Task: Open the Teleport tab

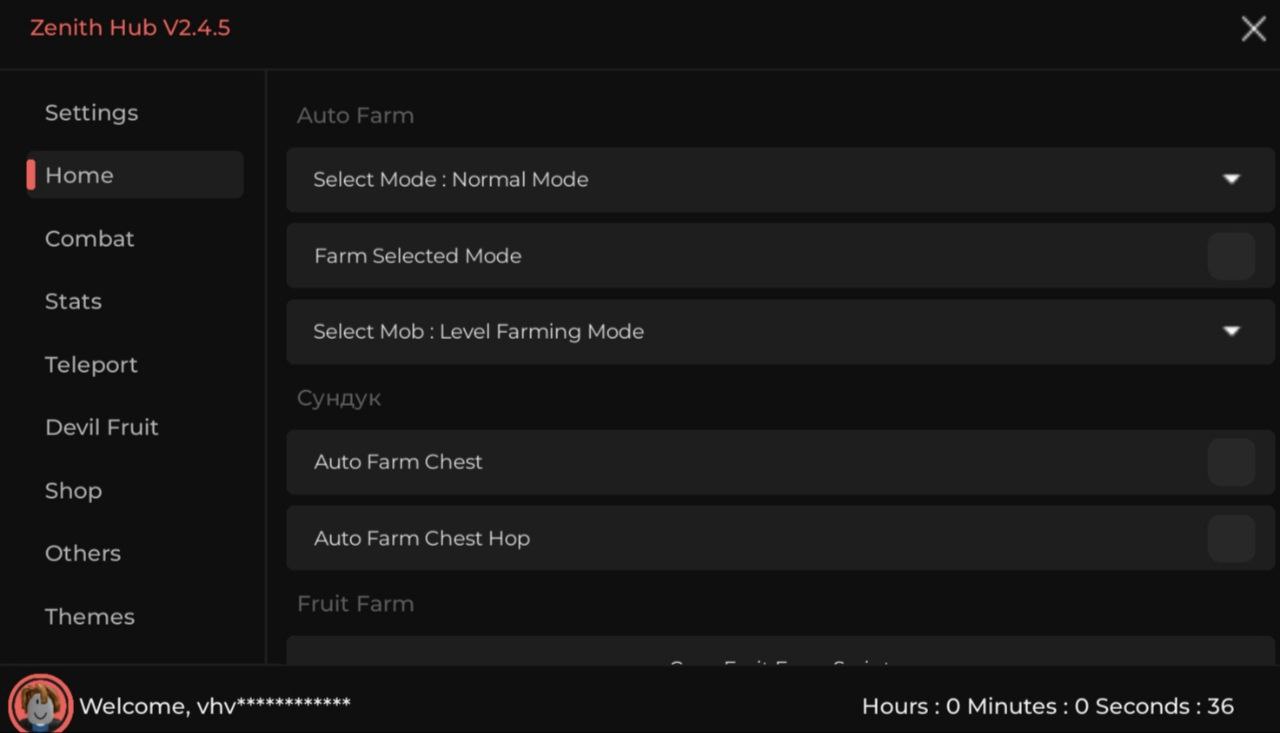Action: click(92, 365)
